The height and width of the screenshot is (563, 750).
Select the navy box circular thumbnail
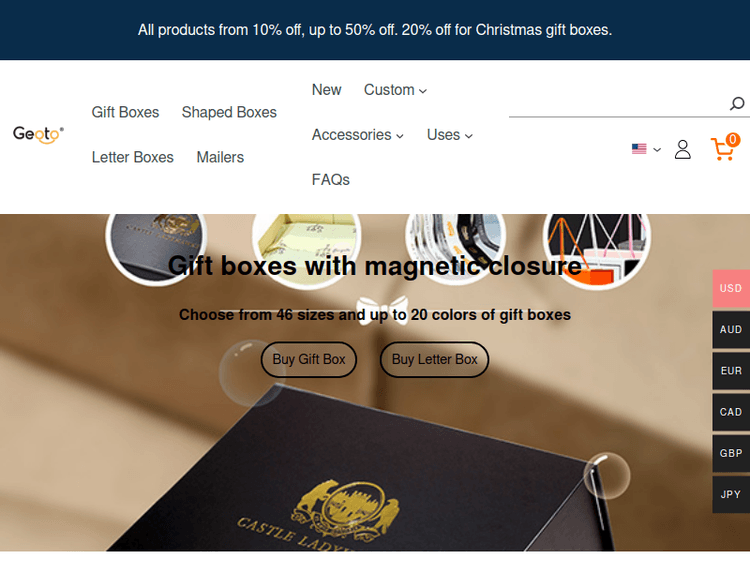click(x=156, y=248)
